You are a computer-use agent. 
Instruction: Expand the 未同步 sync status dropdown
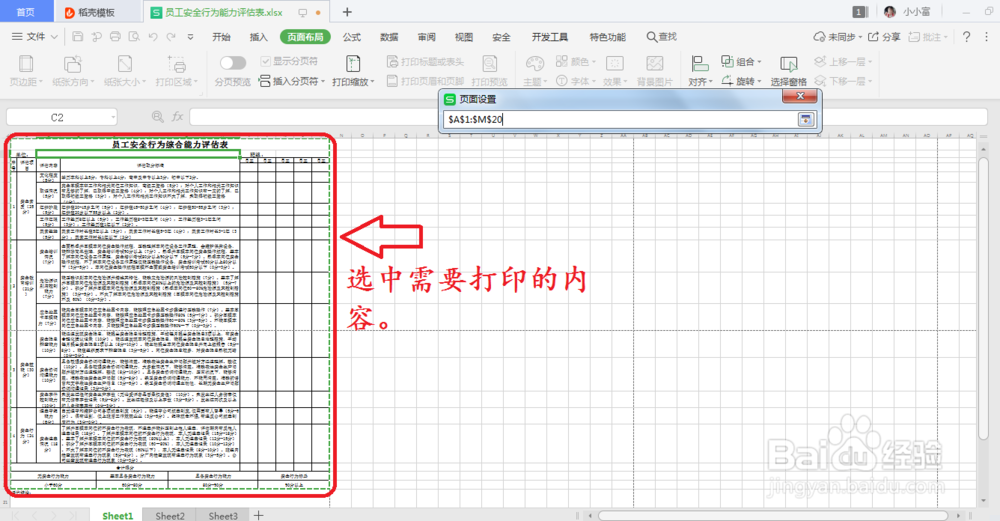[x=860, y=38]
